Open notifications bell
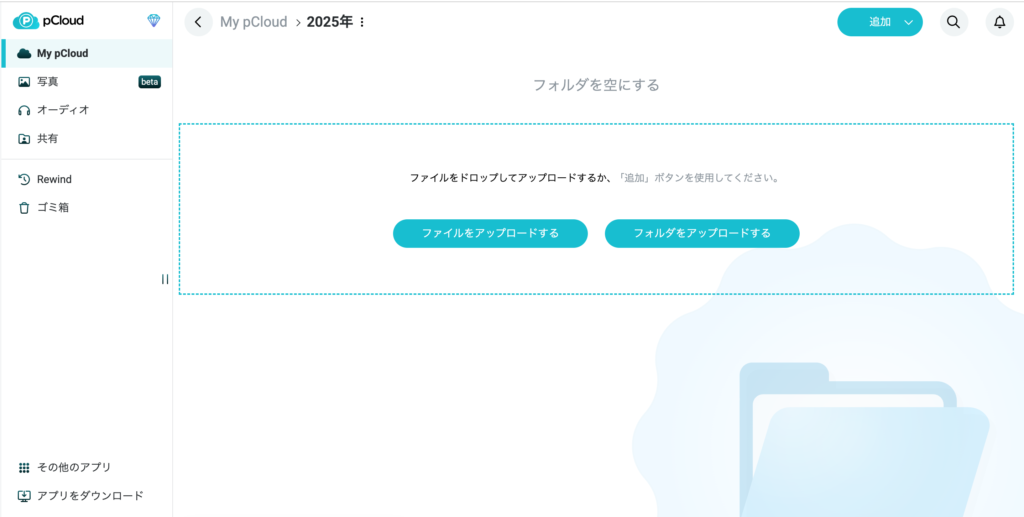The image size is (1024, 517). point(999,22)
